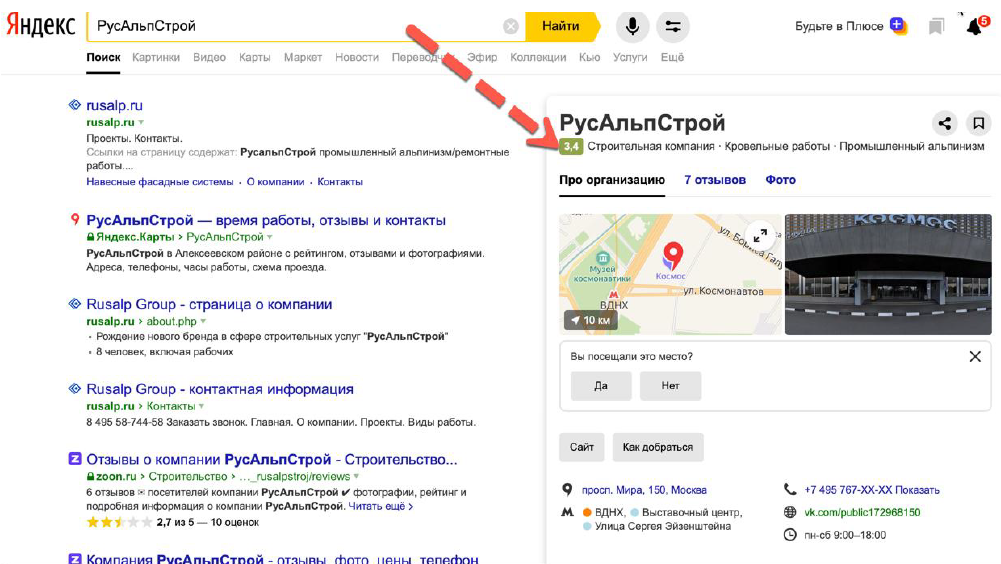Click the Будьте в Плюсе link
Viewport: 1001px width, 564px height.
coord(839,26)
